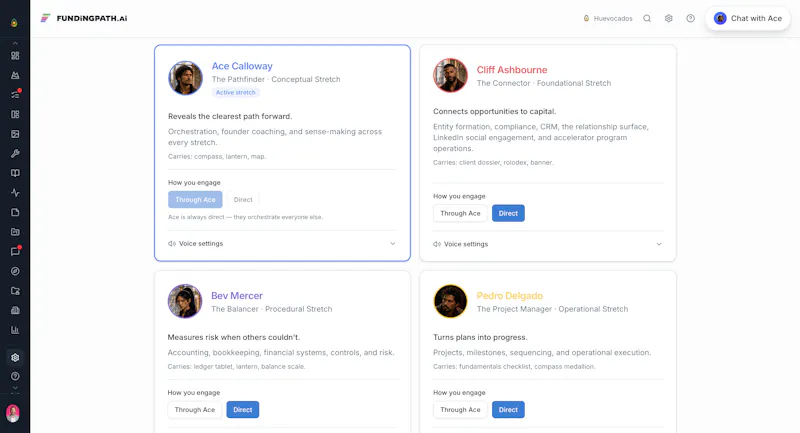
Task: Open the mountain peaks icon in sidebar
Action: (15, 75)
